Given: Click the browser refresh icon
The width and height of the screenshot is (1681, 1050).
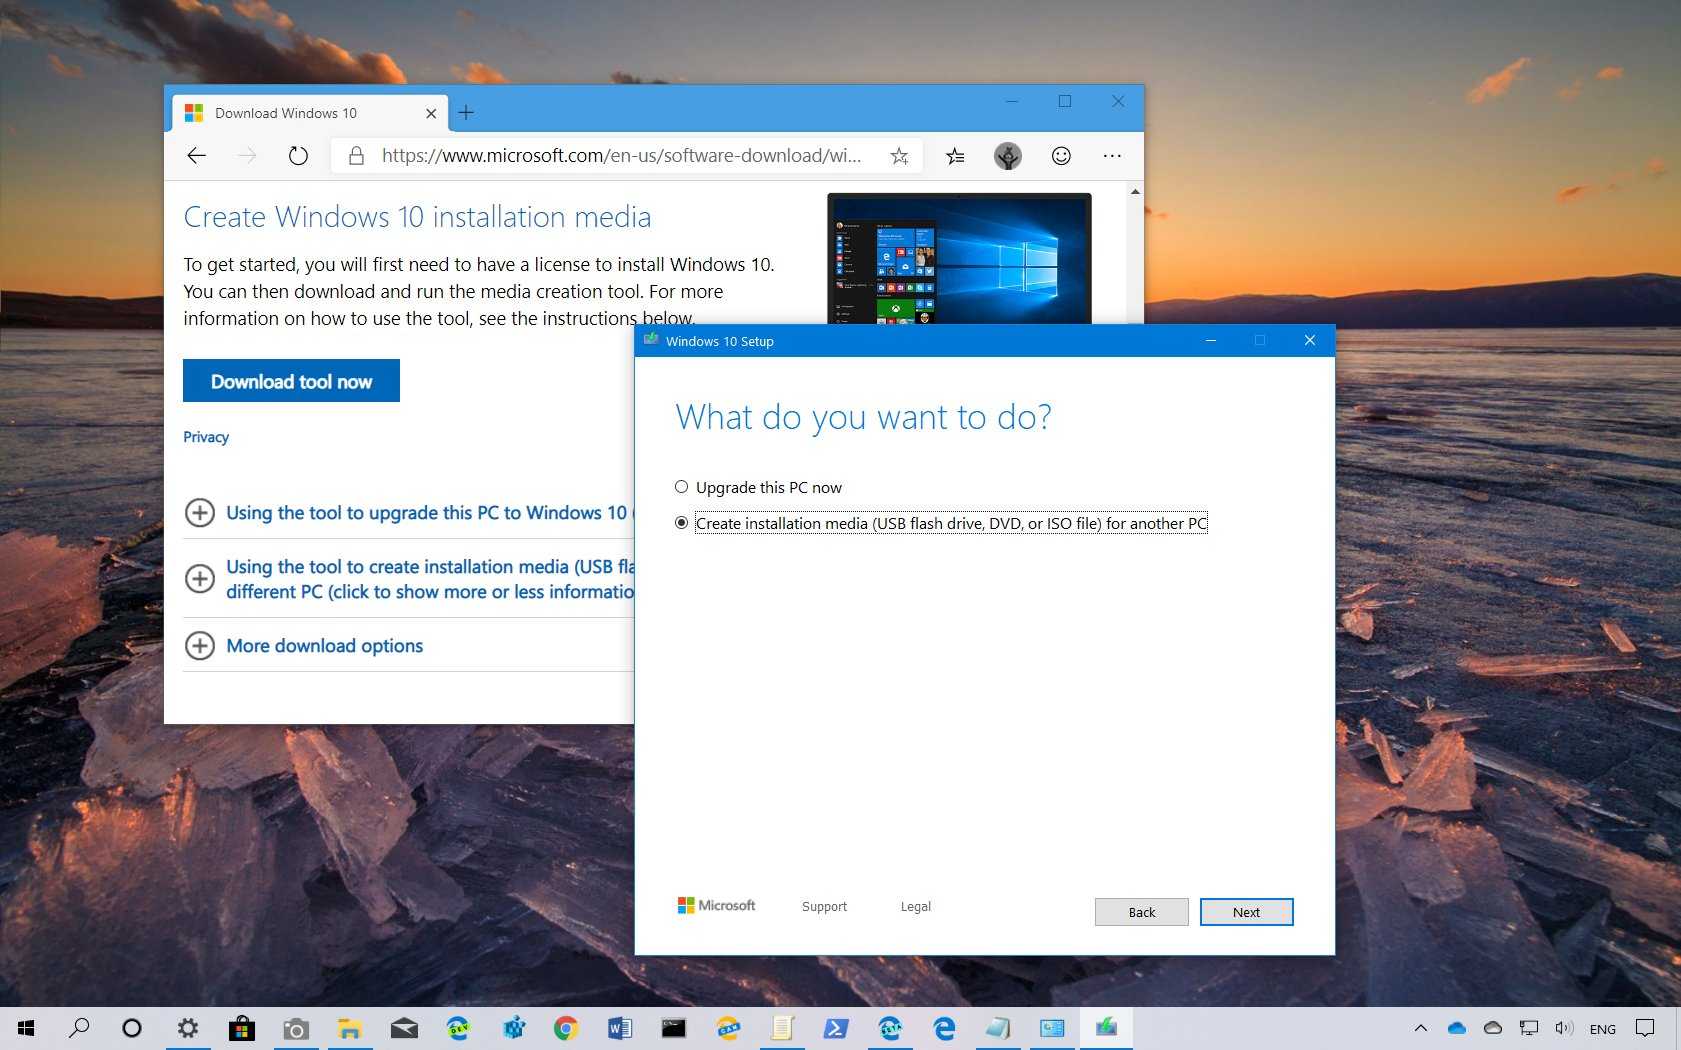Looking at the screenshot, I should (298, 156).
